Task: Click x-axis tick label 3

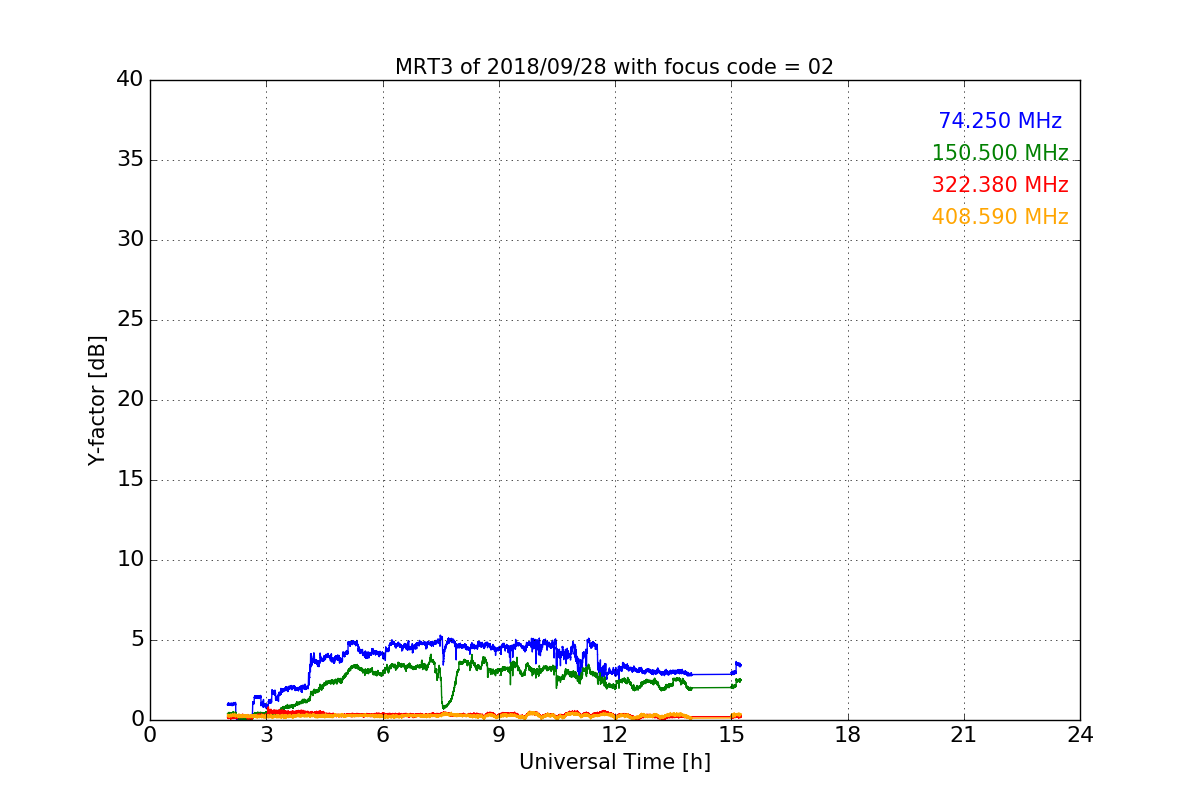Action: pyautogui.click(x=266, y=735)
